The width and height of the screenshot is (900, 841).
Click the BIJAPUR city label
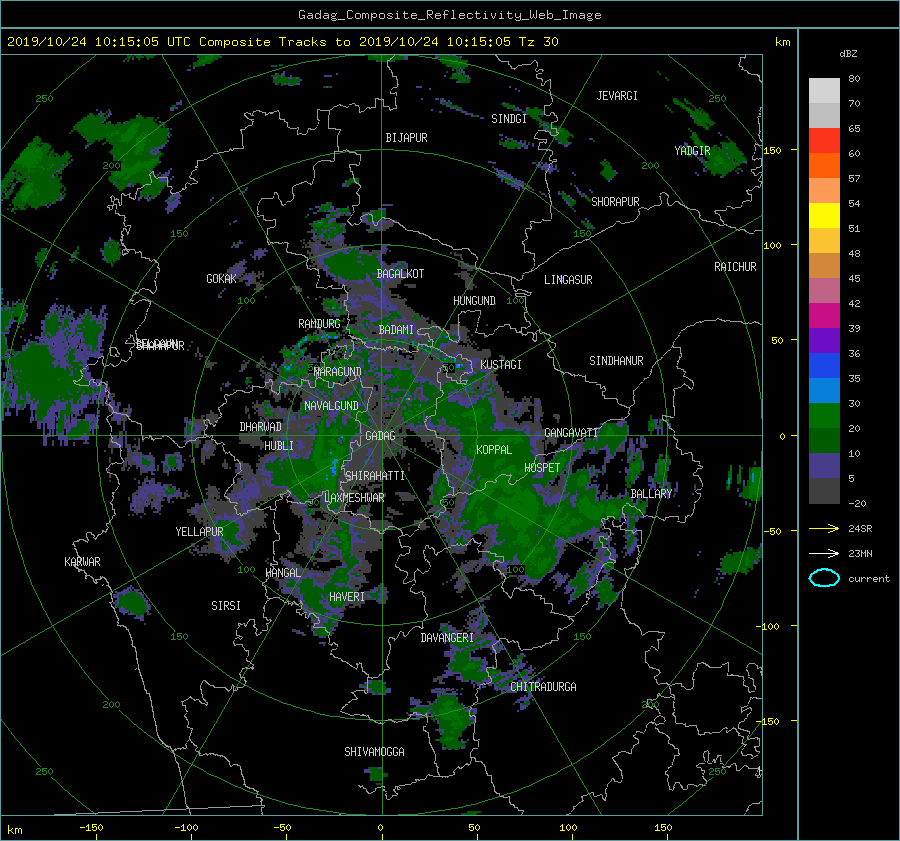(406, 138)
